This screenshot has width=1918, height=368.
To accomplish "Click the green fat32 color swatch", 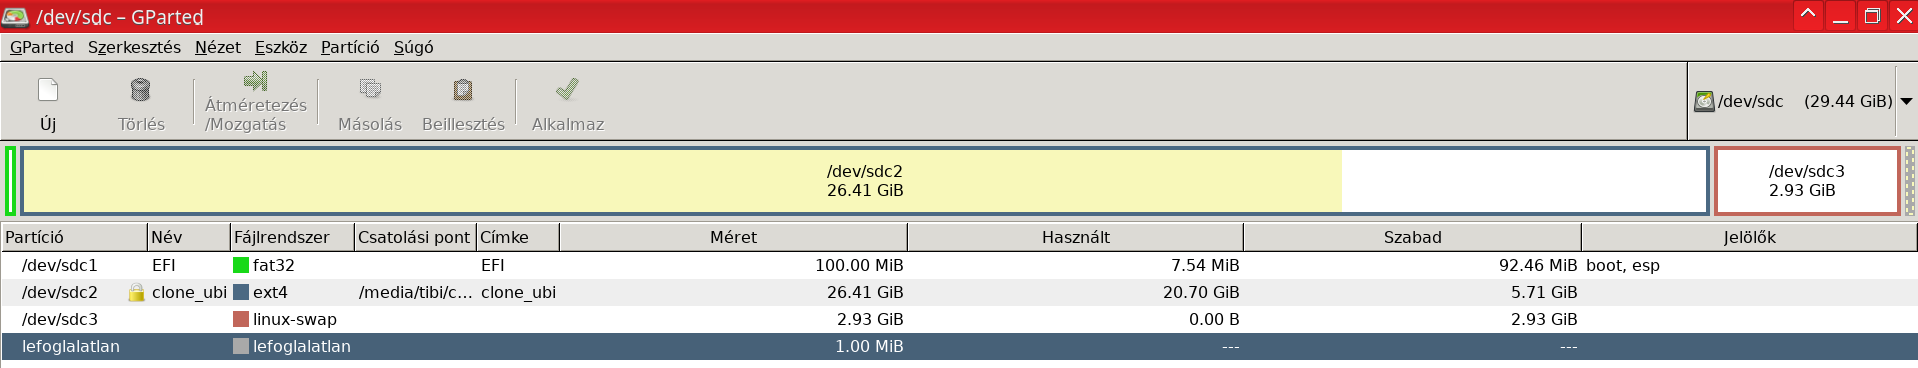I will click(241, 265).
